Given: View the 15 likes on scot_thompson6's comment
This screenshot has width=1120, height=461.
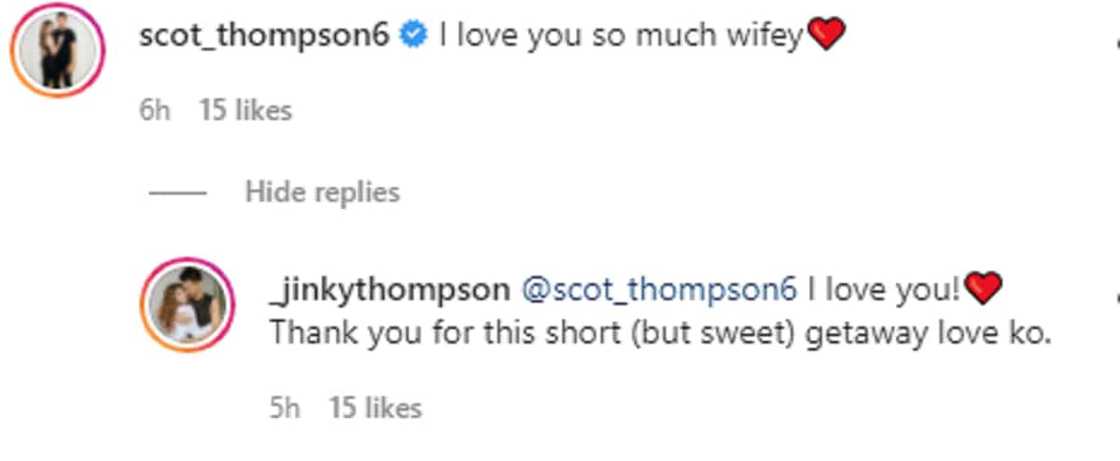Looking at the screenshot, I should (245, 110).
